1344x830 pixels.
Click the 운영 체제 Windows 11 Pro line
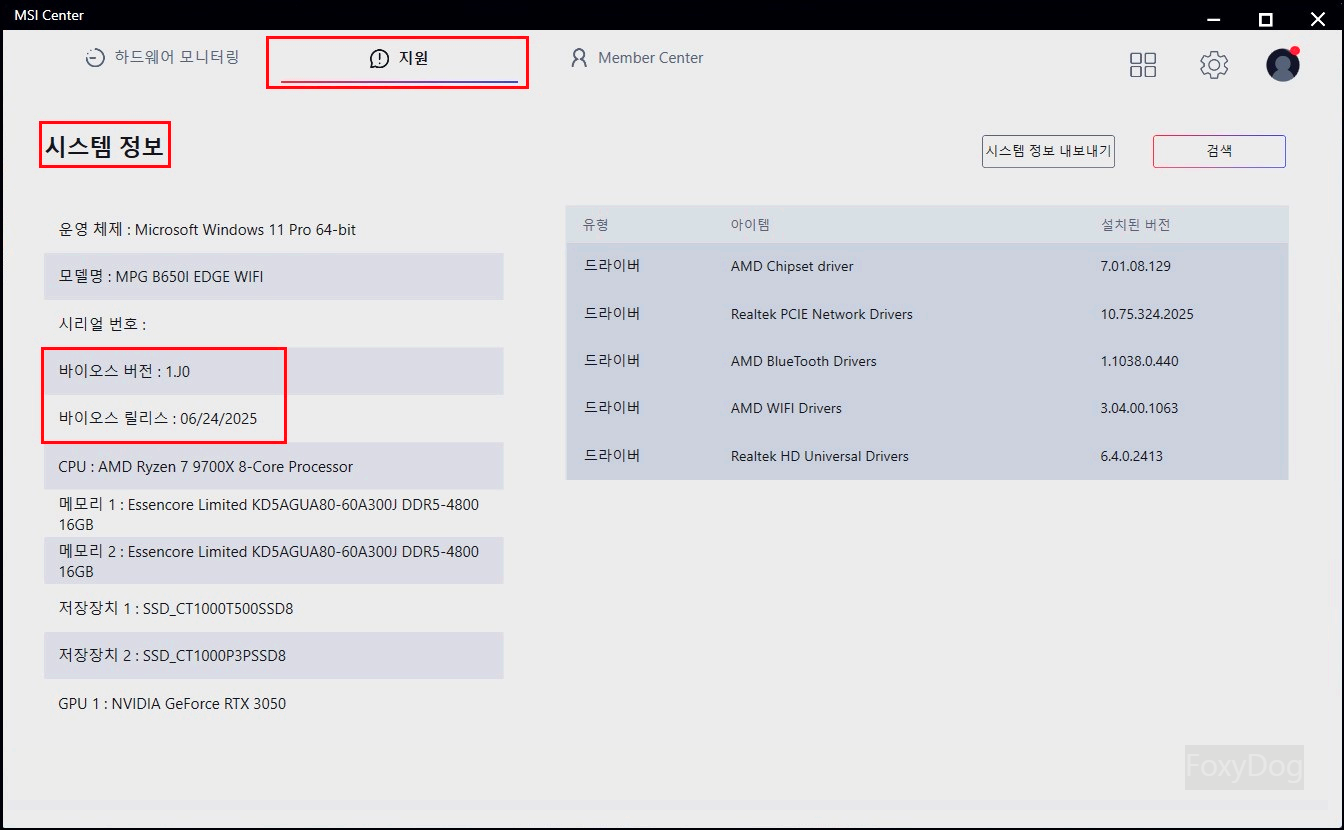[273, 229]
